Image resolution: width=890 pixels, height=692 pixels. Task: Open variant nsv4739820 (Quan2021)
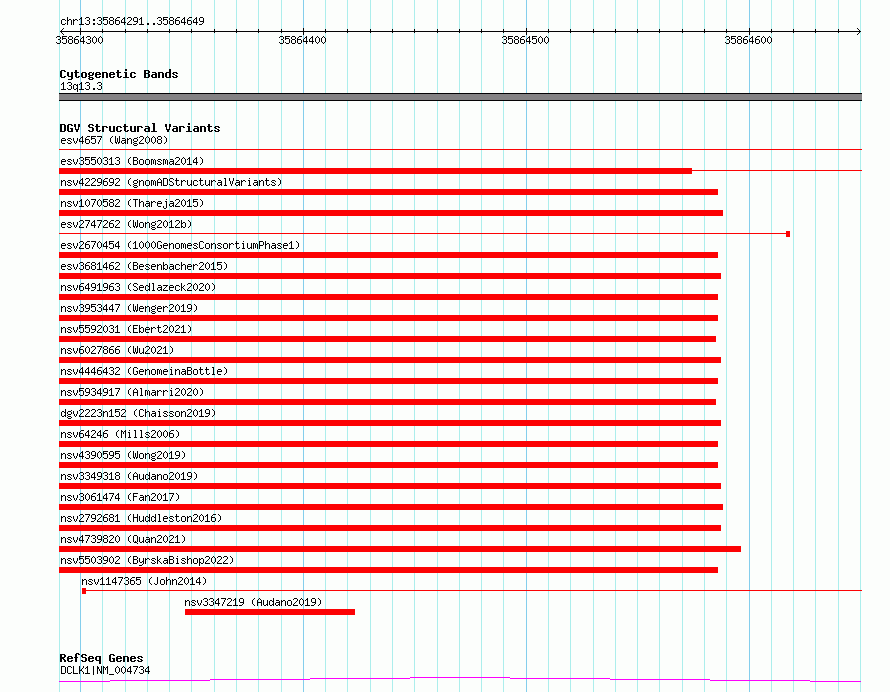click(123, 539)
